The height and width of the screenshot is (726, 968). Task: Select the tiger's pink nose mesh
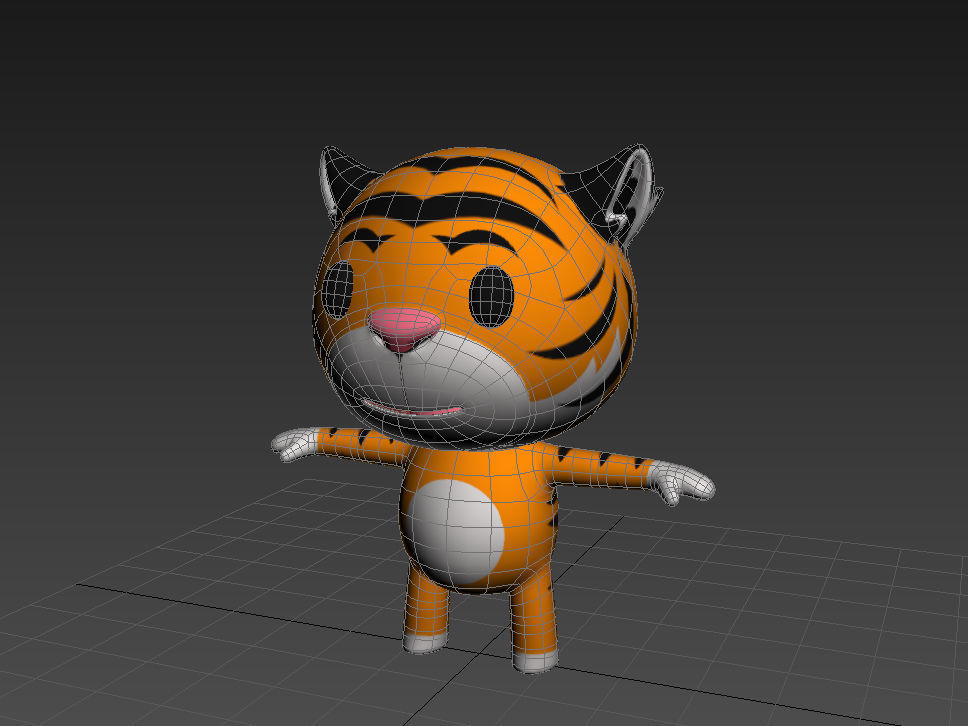[x=405, y=328]
